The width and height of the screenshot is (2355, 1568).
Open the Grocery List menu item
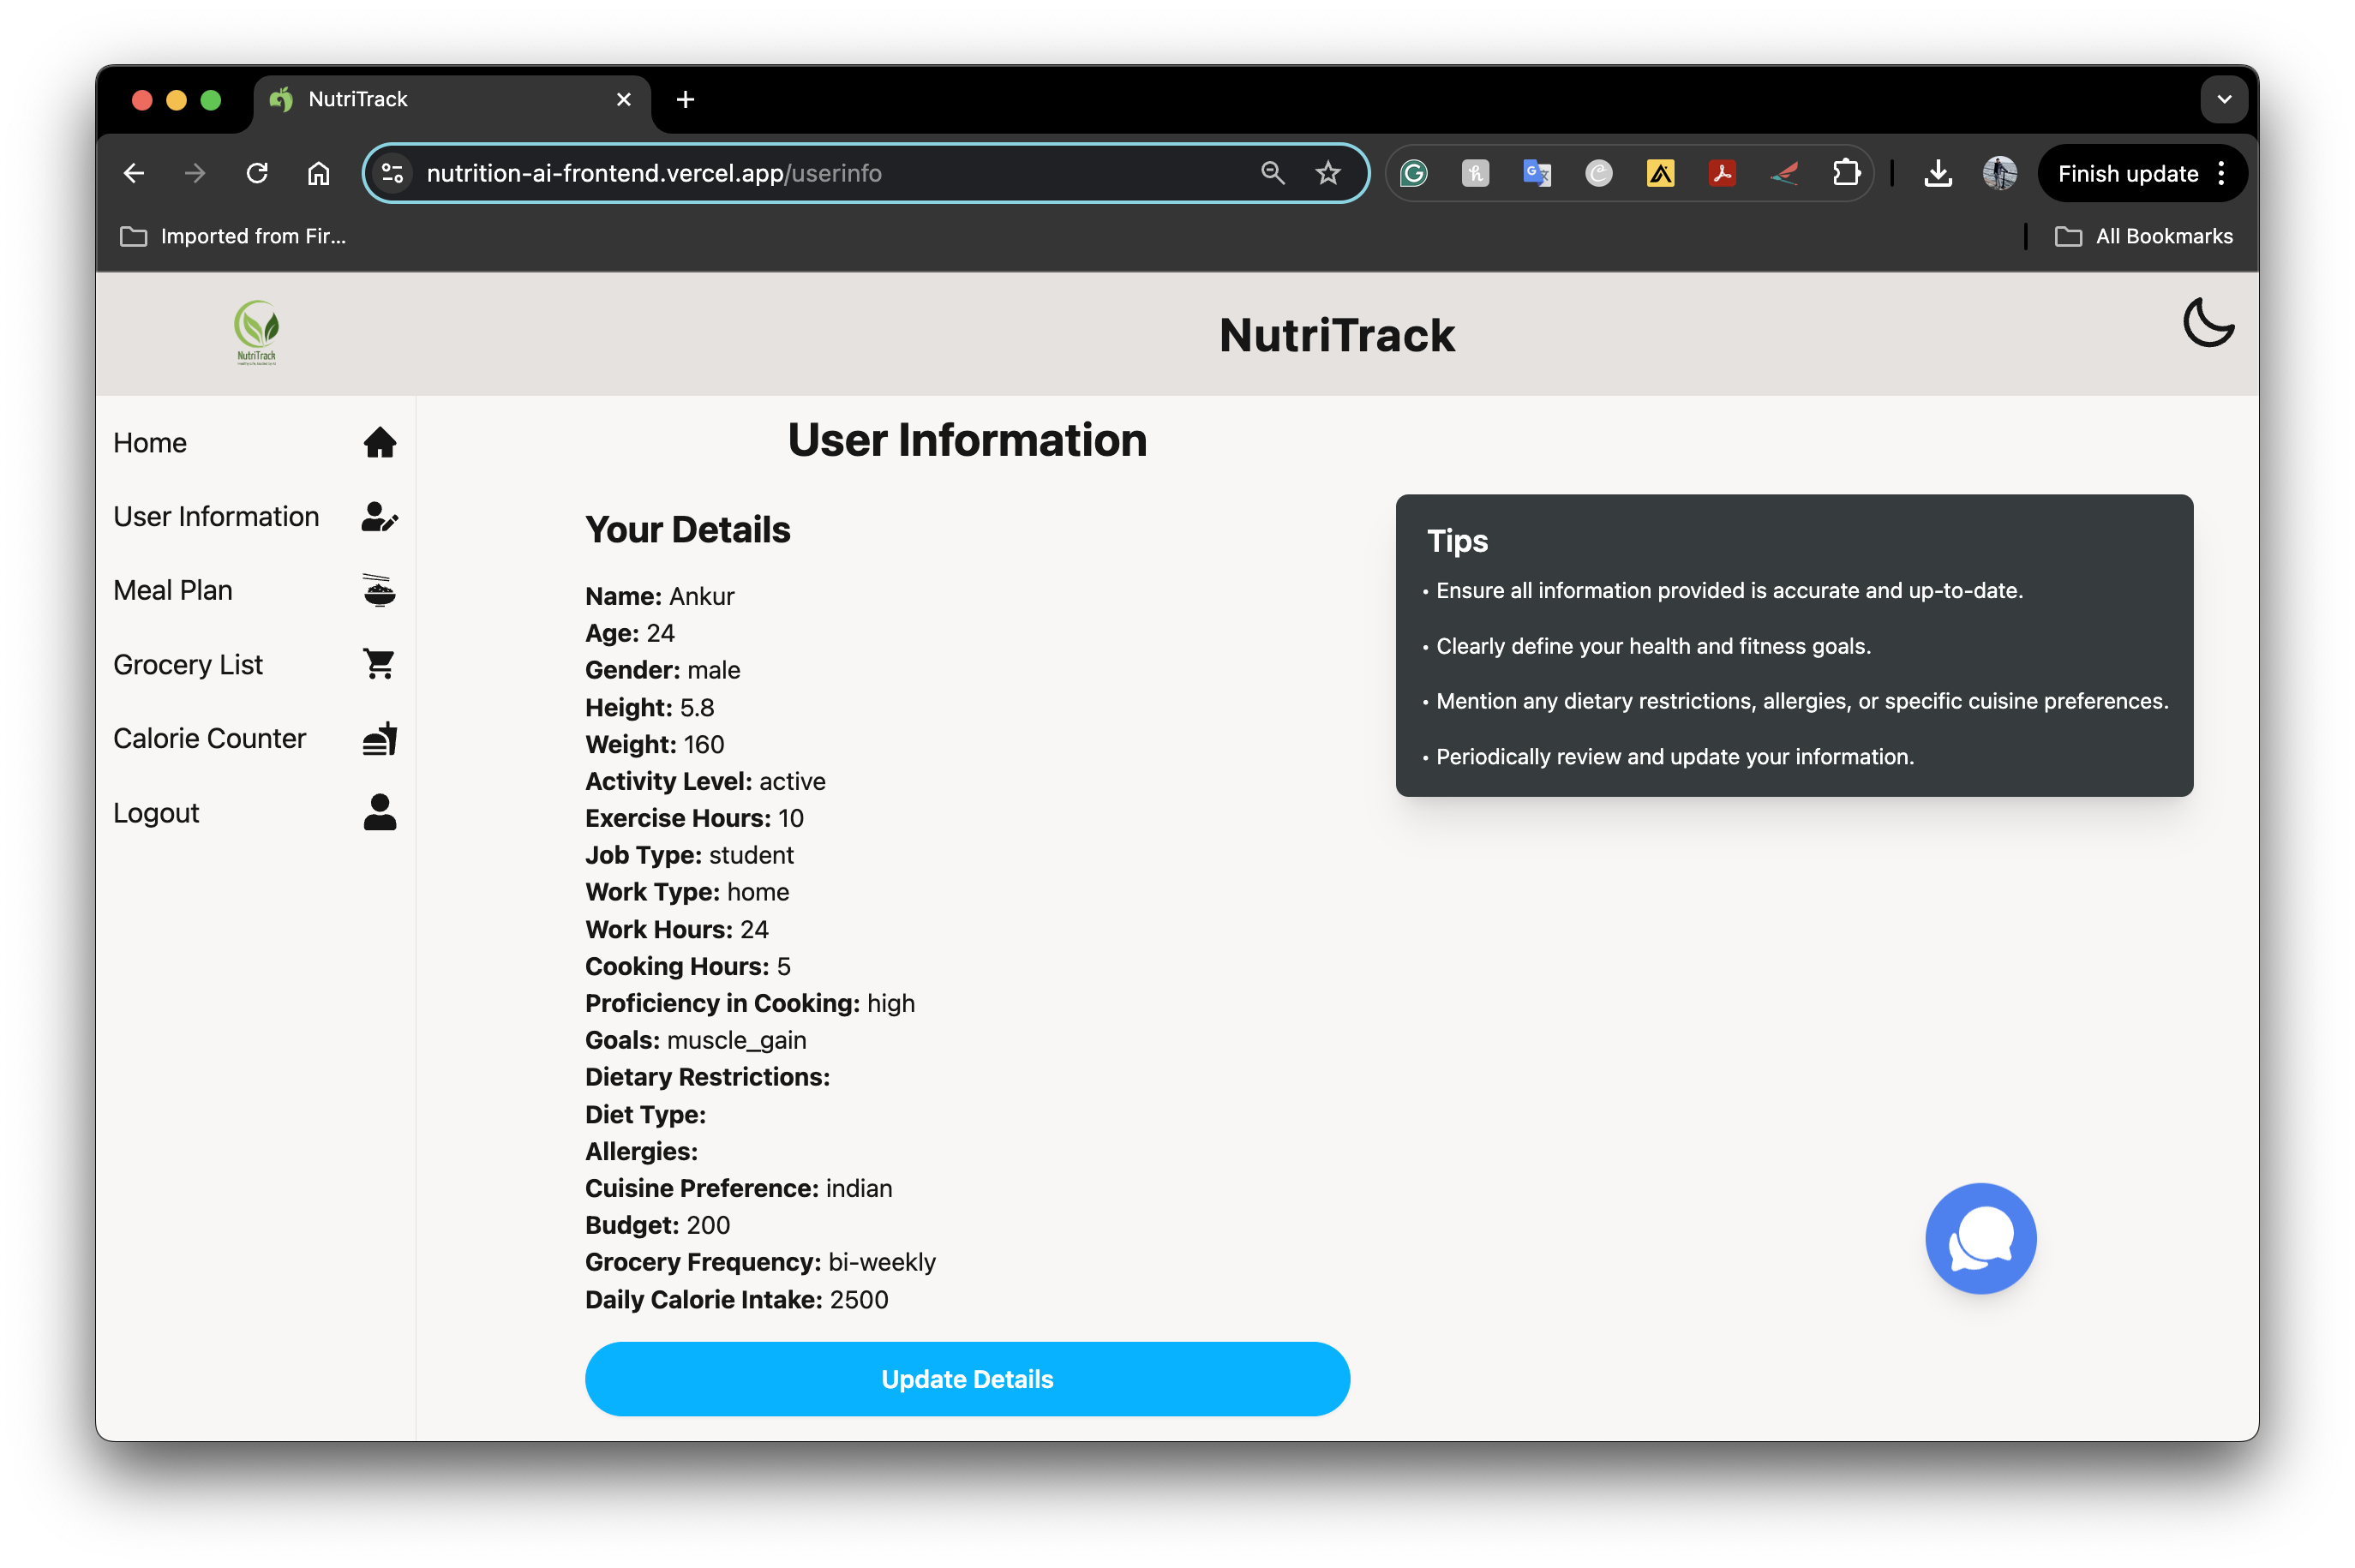pos(188,664)
